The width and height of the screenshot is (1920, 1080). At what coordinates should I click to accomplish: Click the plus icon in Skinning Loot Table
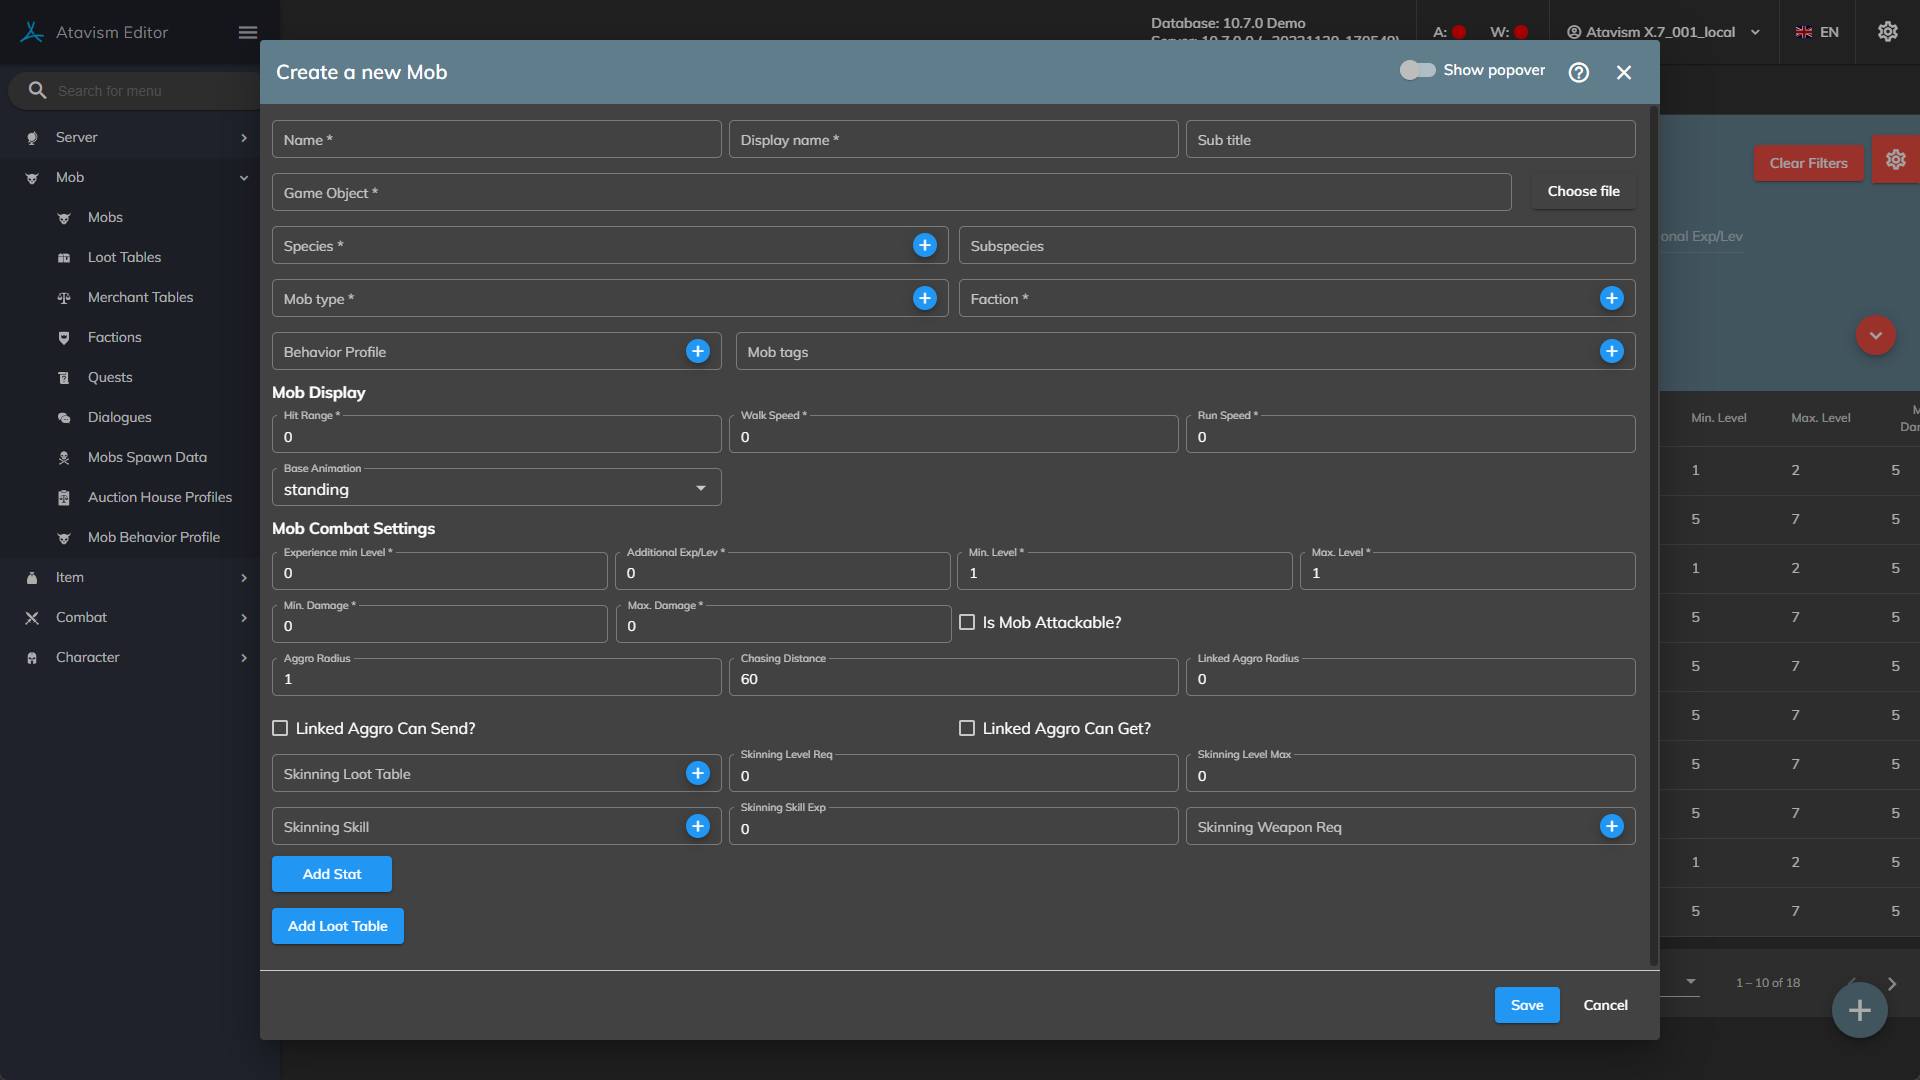(x=697, y=774)
